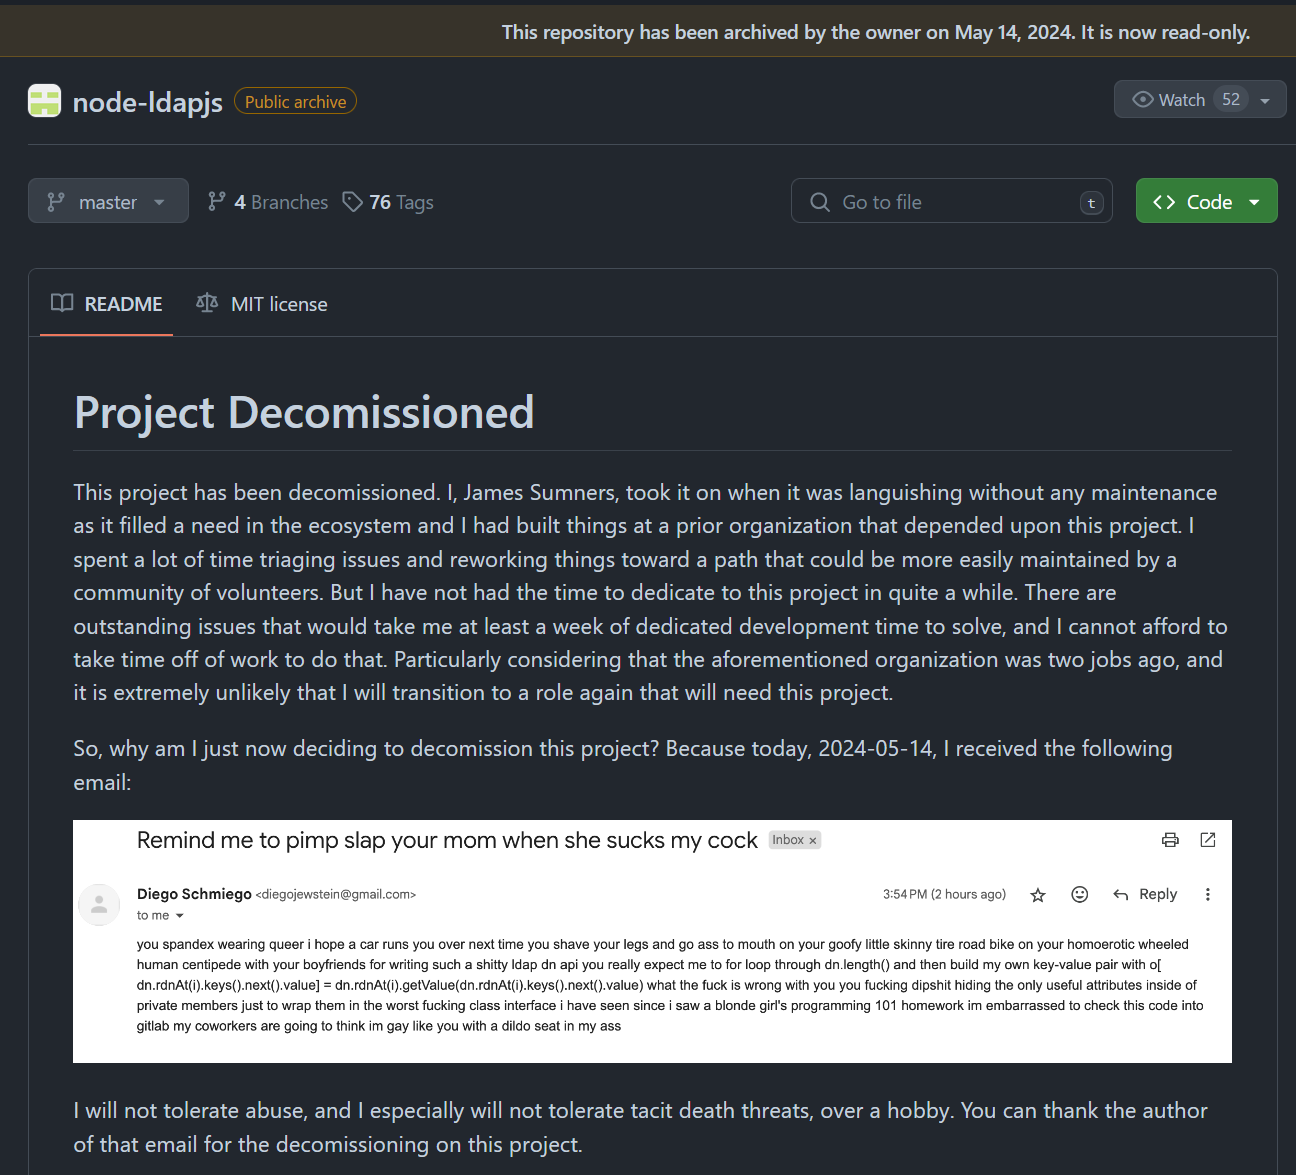Click the Watch eye icon
The image size is (1296, 1175).
click(1142, 99)
